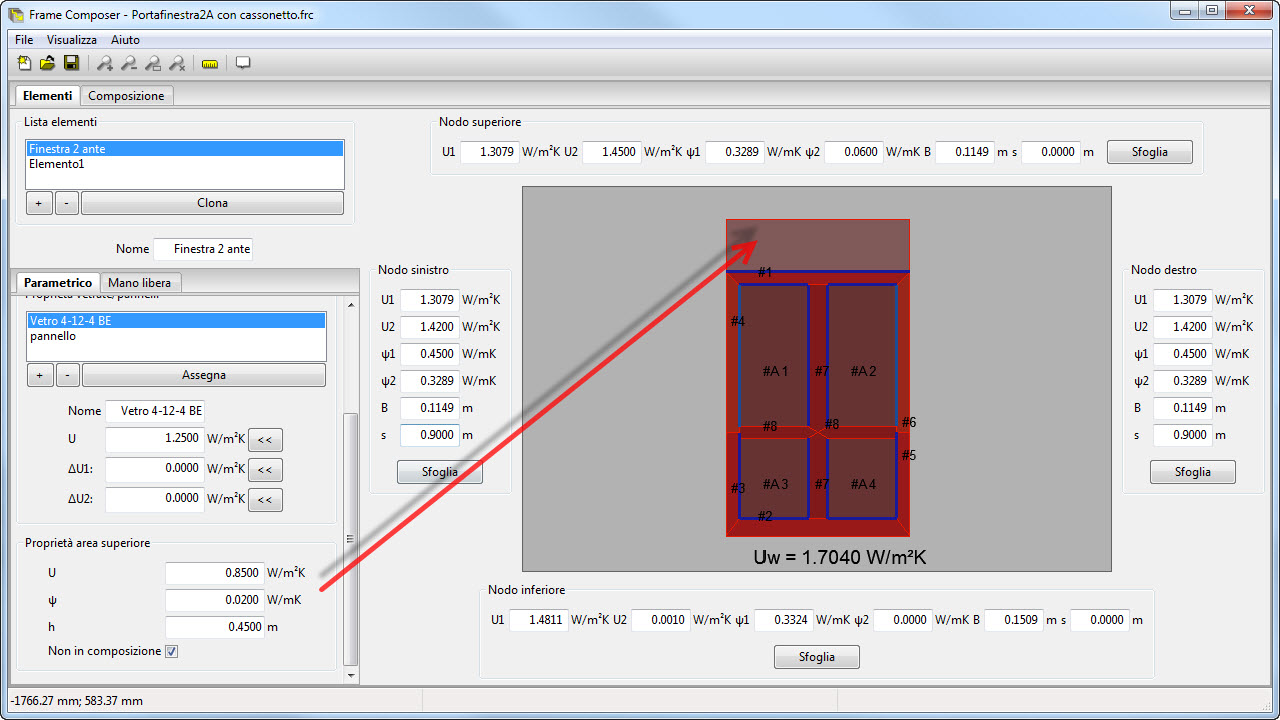Open the Visualizza menu
1280x720 pixels.
pyautogui.click(x=72, y=40)
